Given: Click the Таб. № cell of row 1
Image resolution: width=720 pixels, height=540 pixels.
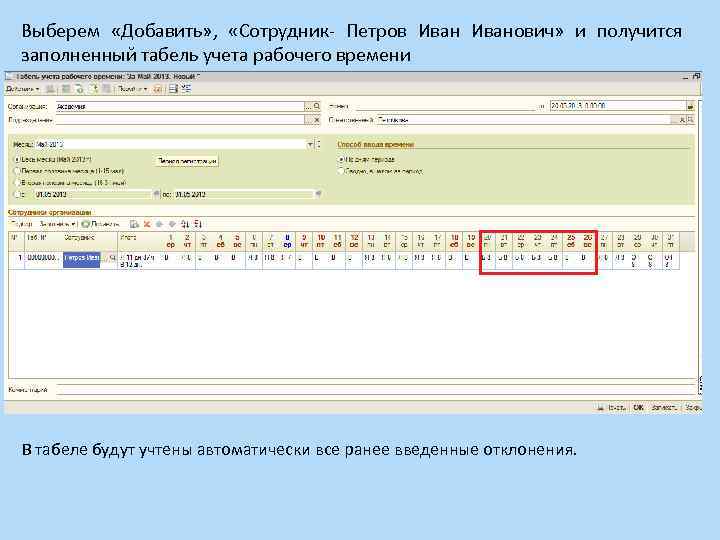Looking at the screenshot, I should pos(43,259).
